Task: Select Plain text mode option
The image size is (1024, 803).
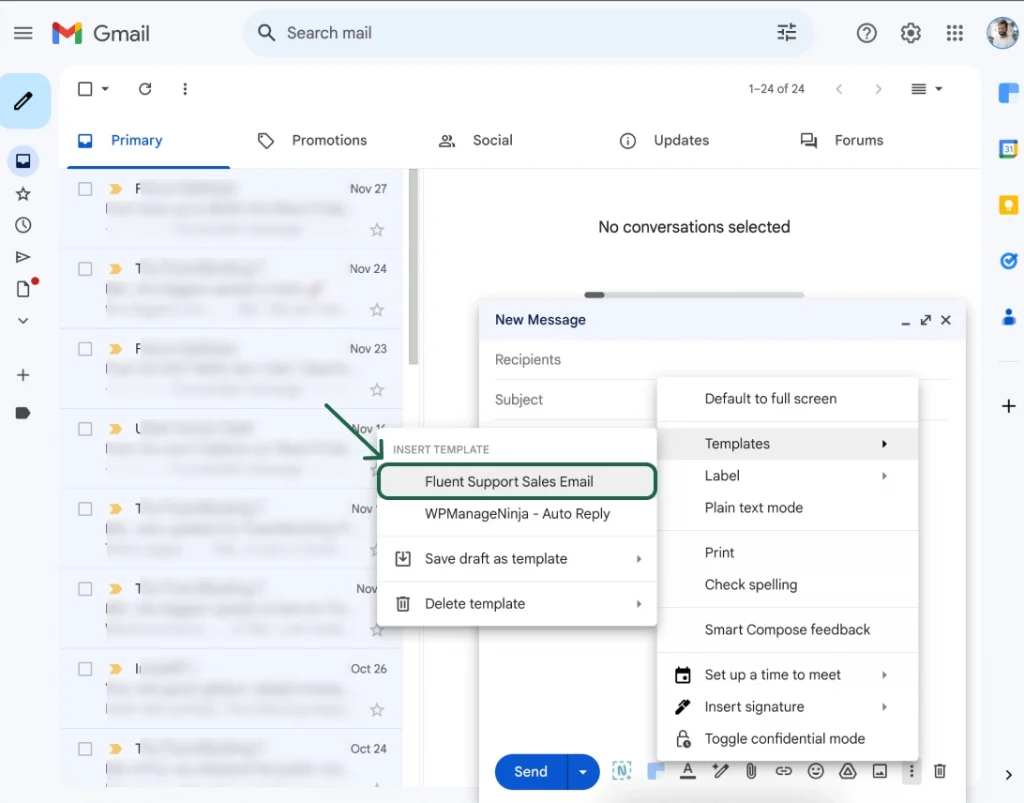Action: click(788, 508)
